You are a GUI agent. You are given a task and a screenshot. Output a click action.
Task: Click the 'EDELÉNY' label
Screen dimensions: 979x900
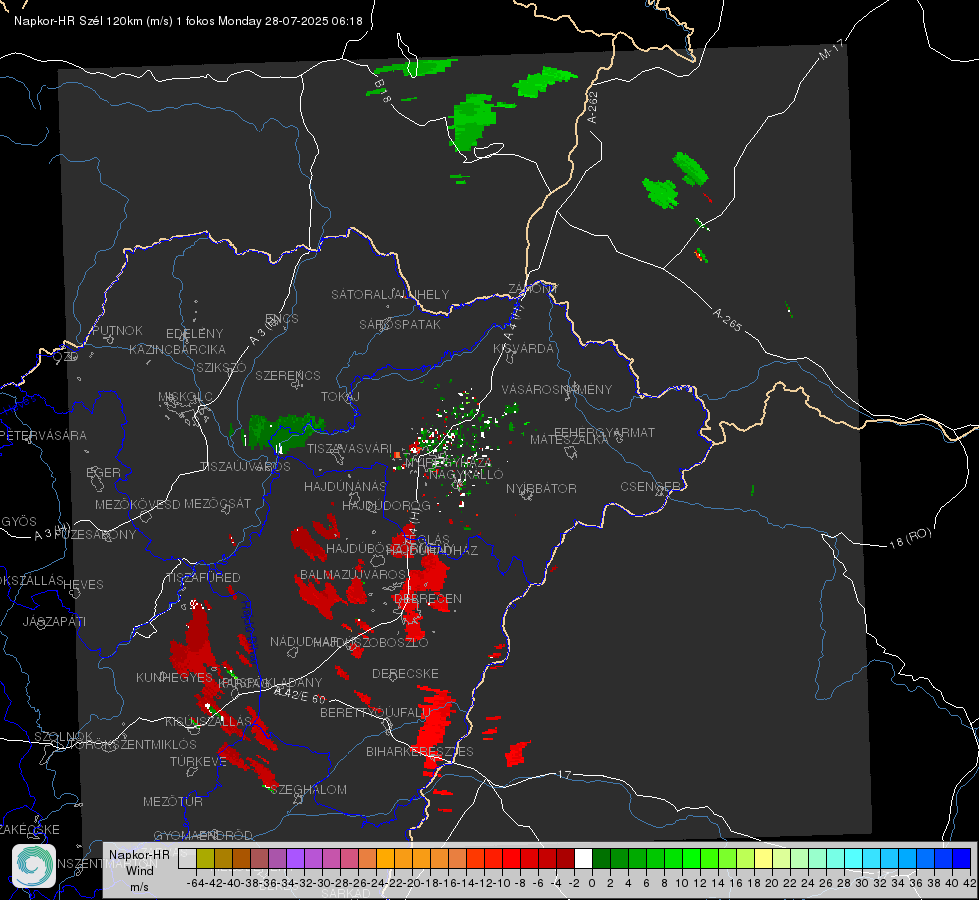(x=194, y=334)
